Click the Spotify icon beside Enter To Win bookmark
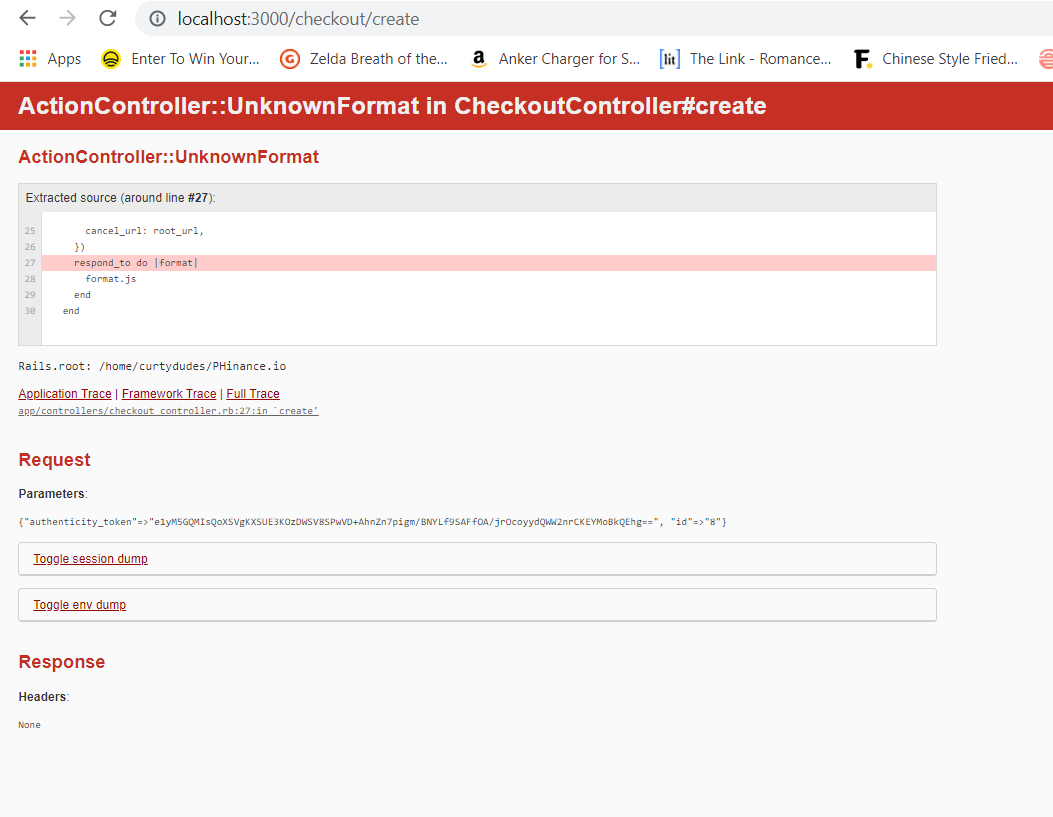 (110, 58)
